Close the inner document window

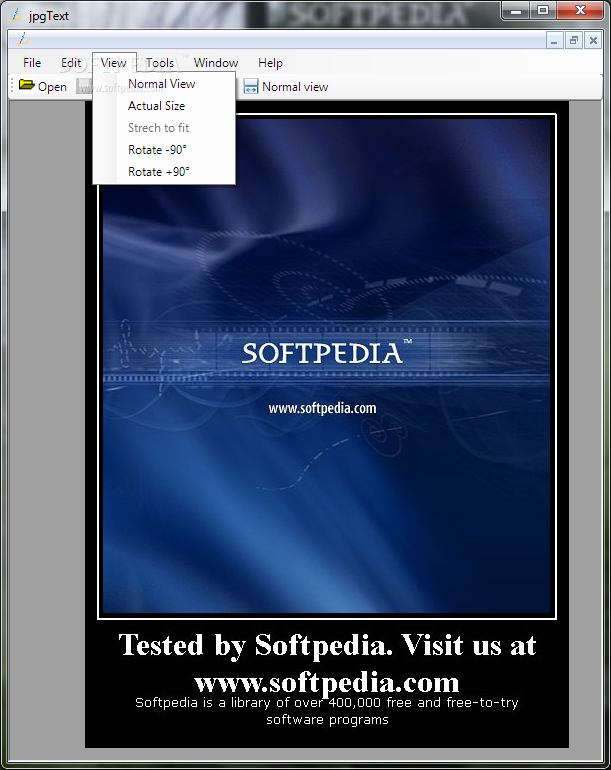[593, 40]
